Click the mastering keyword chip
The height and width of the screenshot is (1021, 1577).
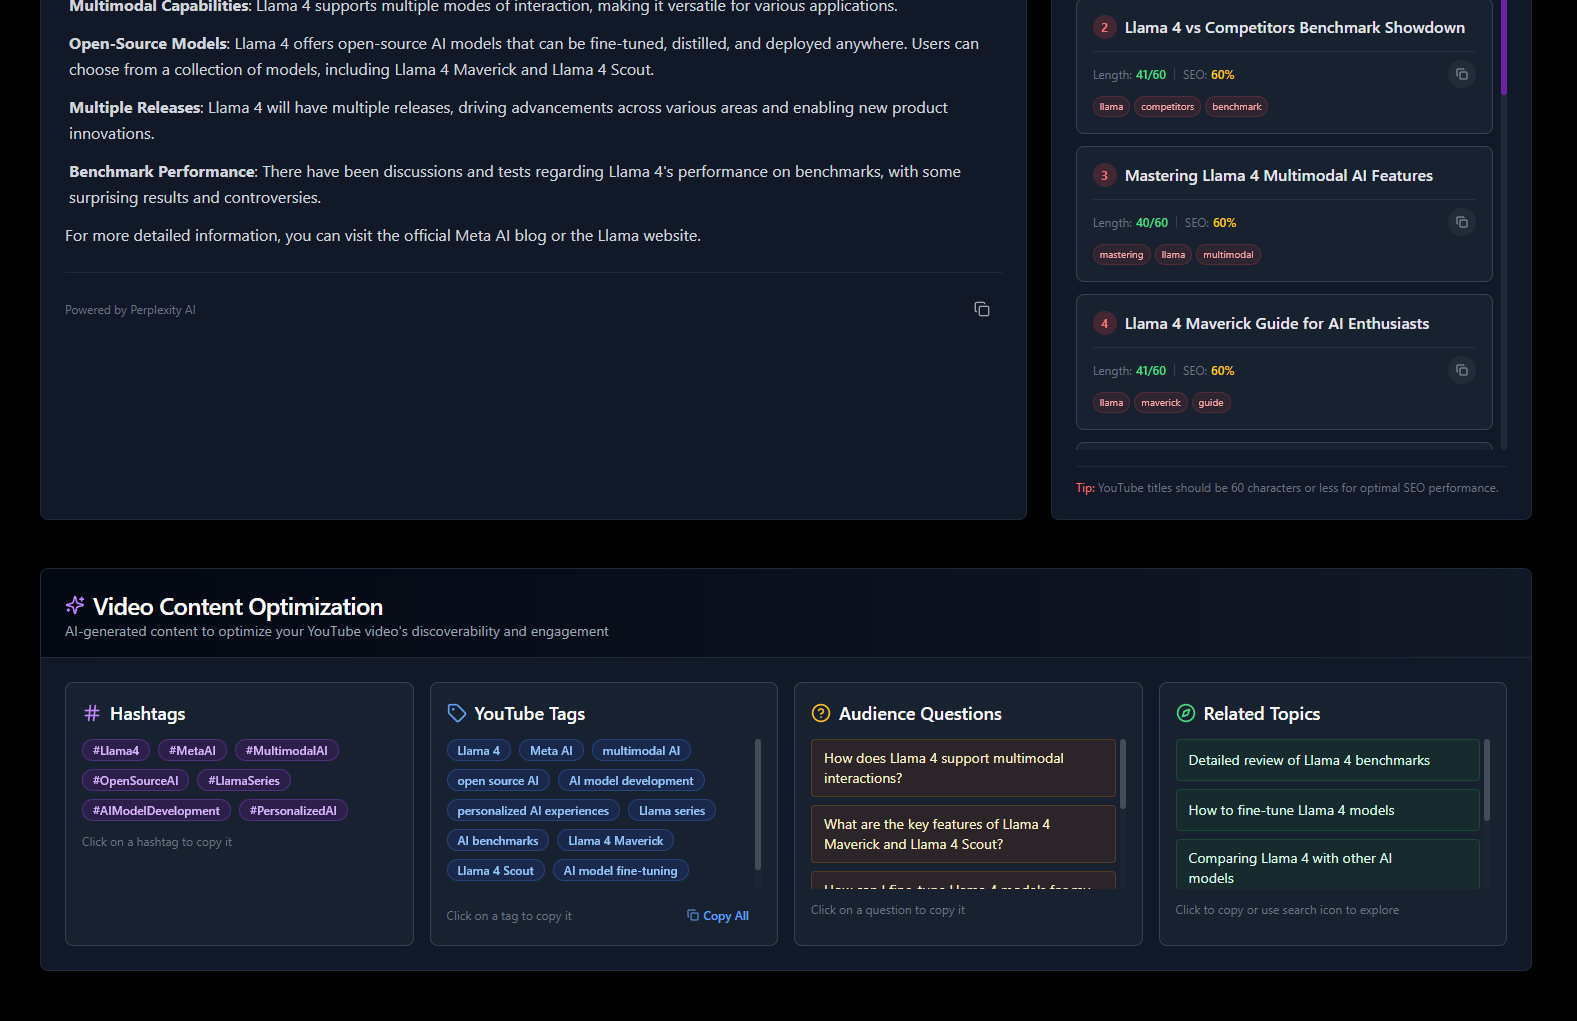pos(1121,255)
